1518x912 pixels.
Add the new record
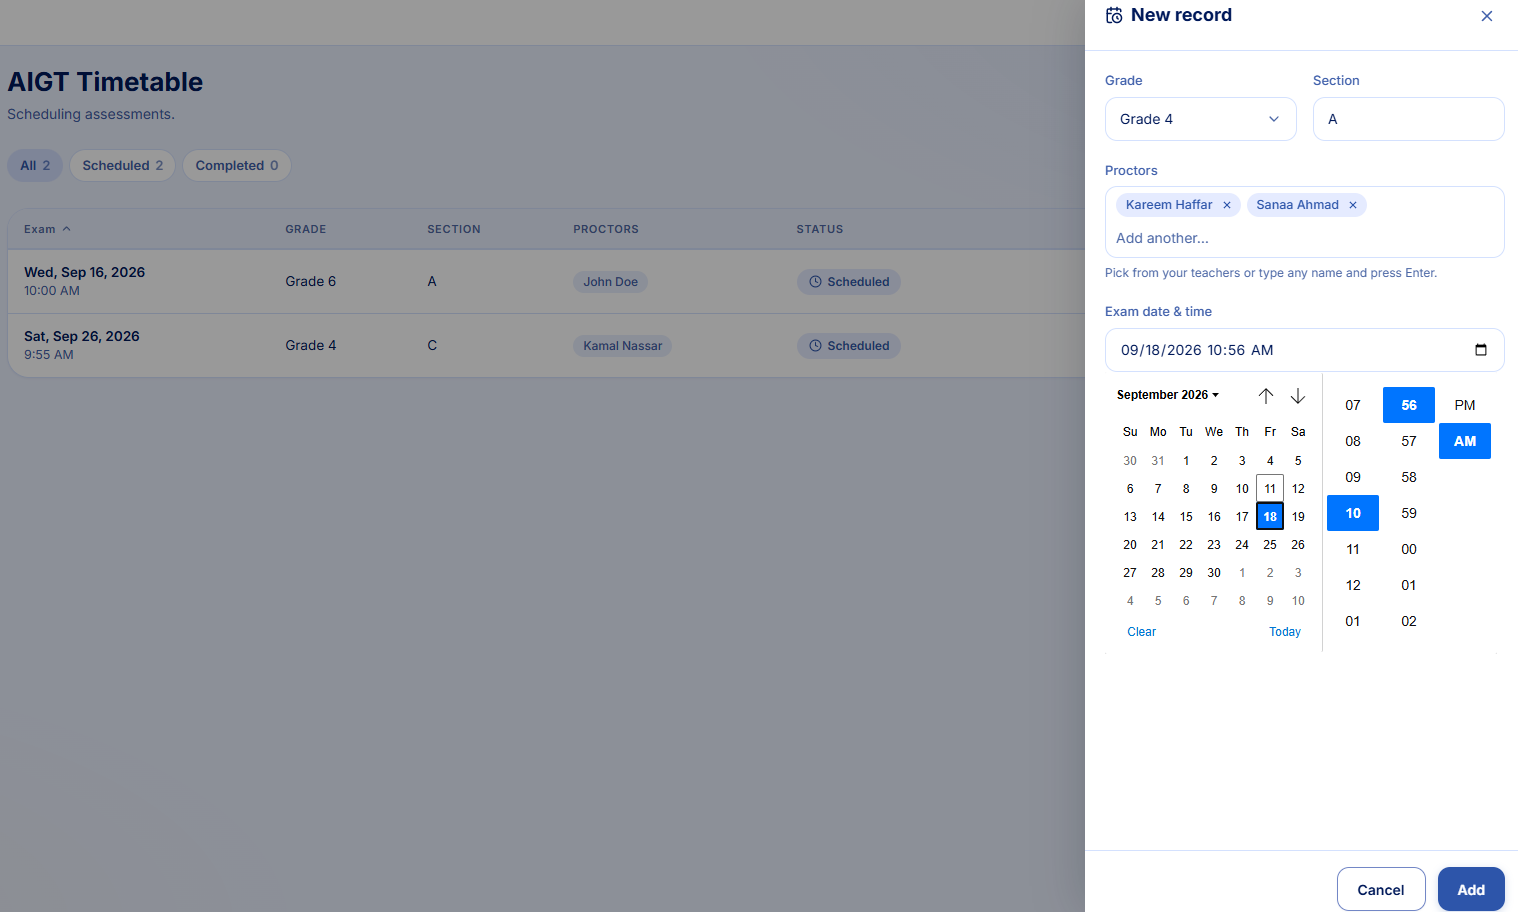(x=1471, y=890)
